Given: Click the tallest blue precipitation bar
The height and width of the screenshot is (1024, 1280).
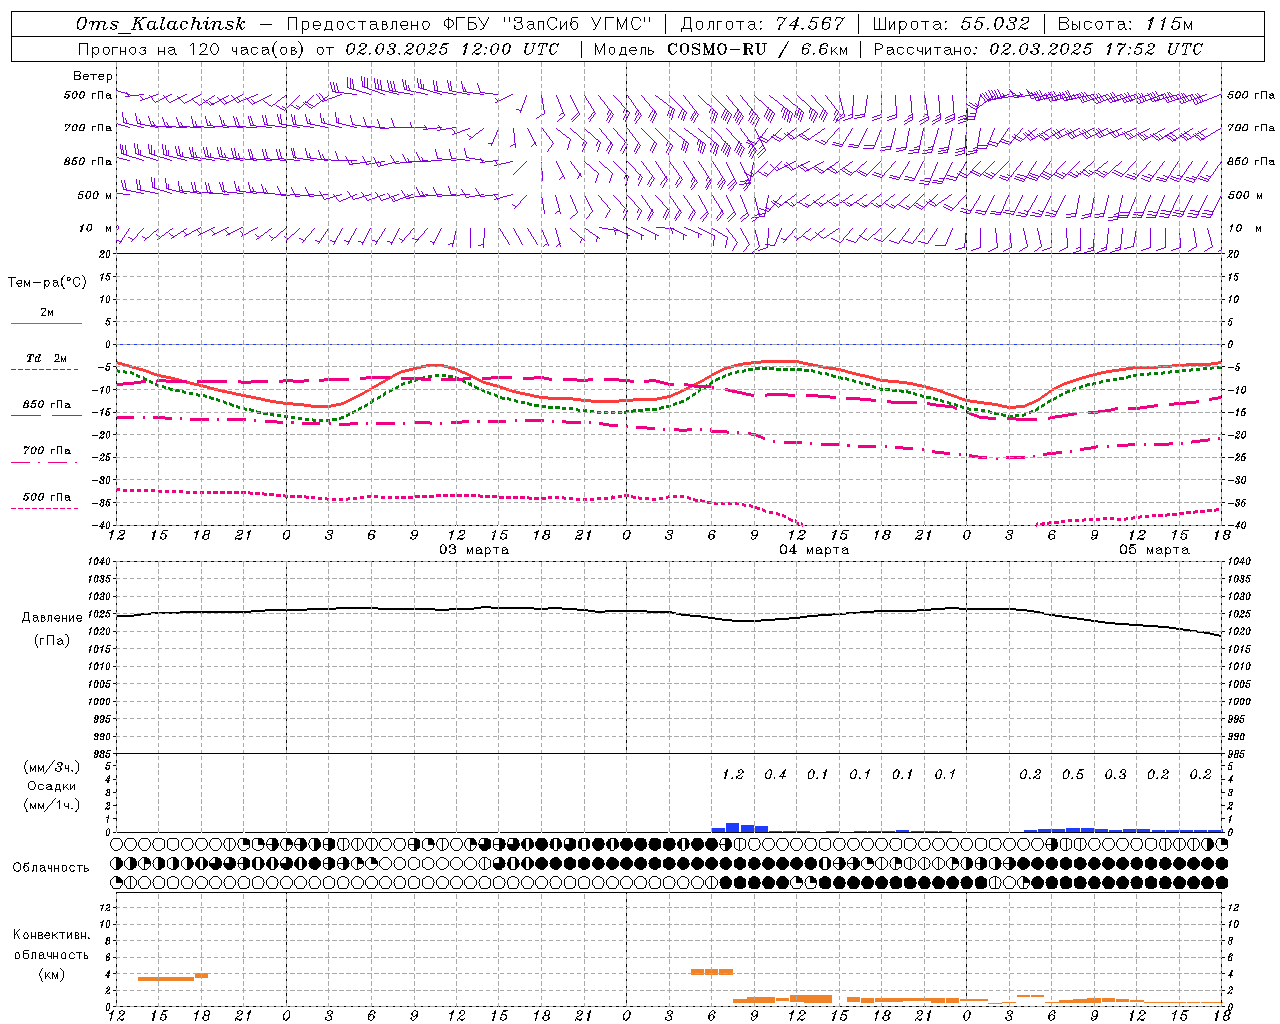Looking at the screenshot, I should coord(732,827).
